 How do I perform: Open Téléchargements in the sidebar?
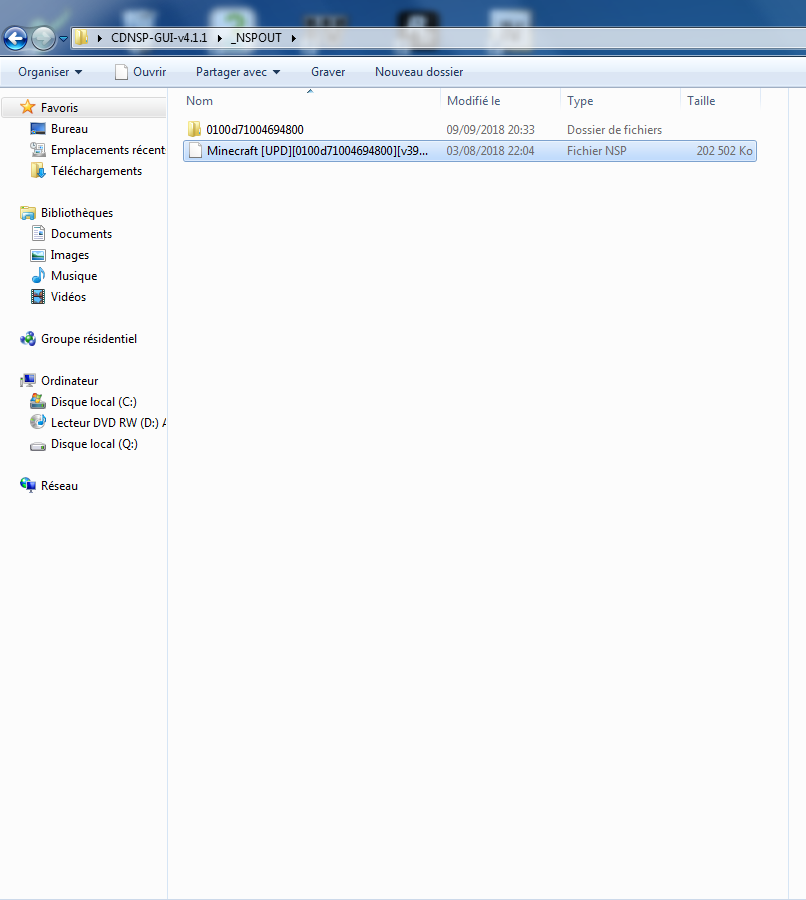(96, 171)
